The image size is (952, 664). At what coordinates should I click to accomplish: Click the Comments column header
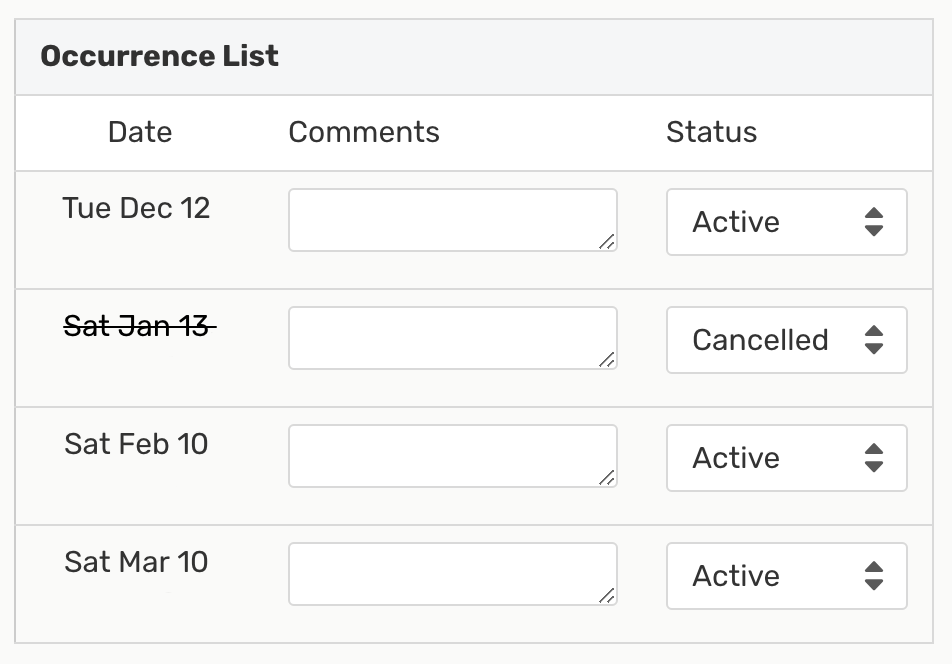coord(364,132)
